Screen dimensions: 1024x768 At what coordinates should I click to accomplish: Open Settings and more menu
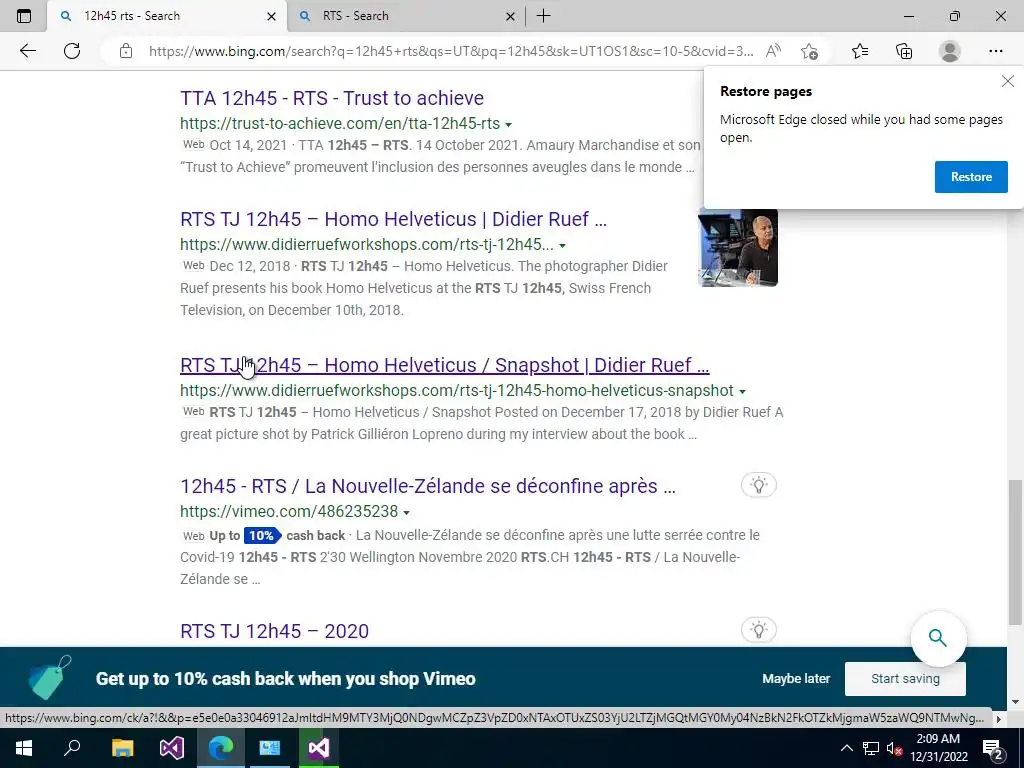click(x=995, y=51)
